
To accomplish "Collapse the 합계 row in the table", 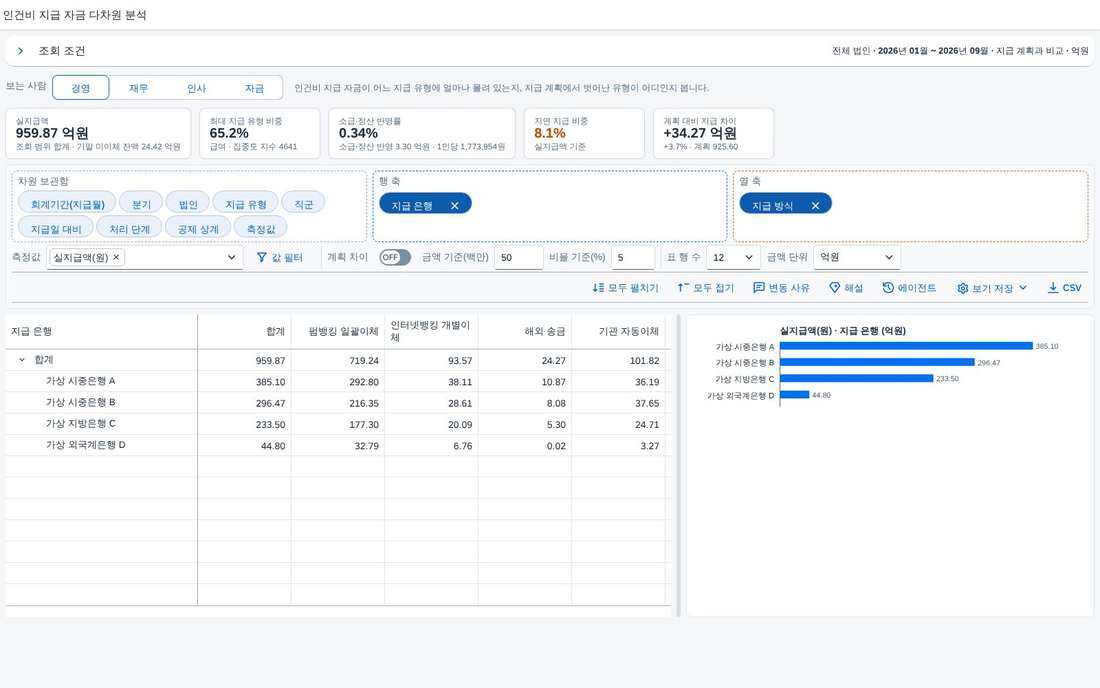I will click(x=22, y=360).
